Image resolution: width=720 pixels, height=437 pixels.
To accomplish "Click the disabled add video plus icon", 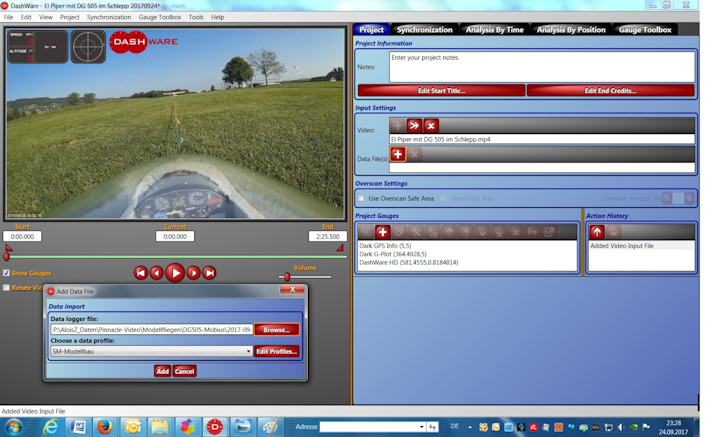I will 398,125.
